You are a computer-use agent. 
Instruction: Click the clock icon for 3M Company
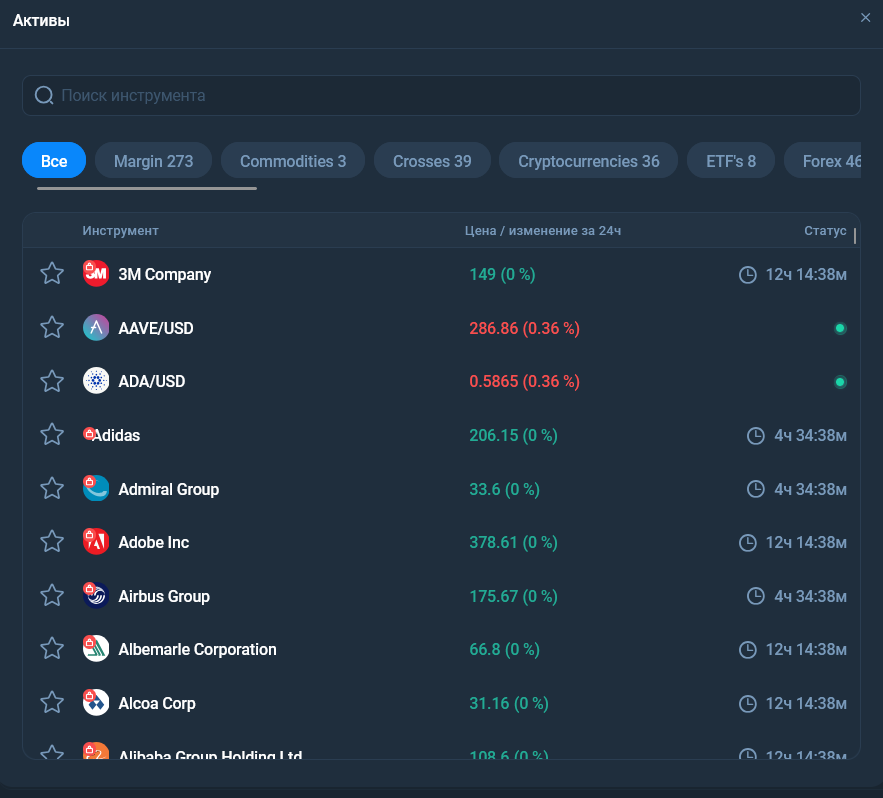click(748, 275)
